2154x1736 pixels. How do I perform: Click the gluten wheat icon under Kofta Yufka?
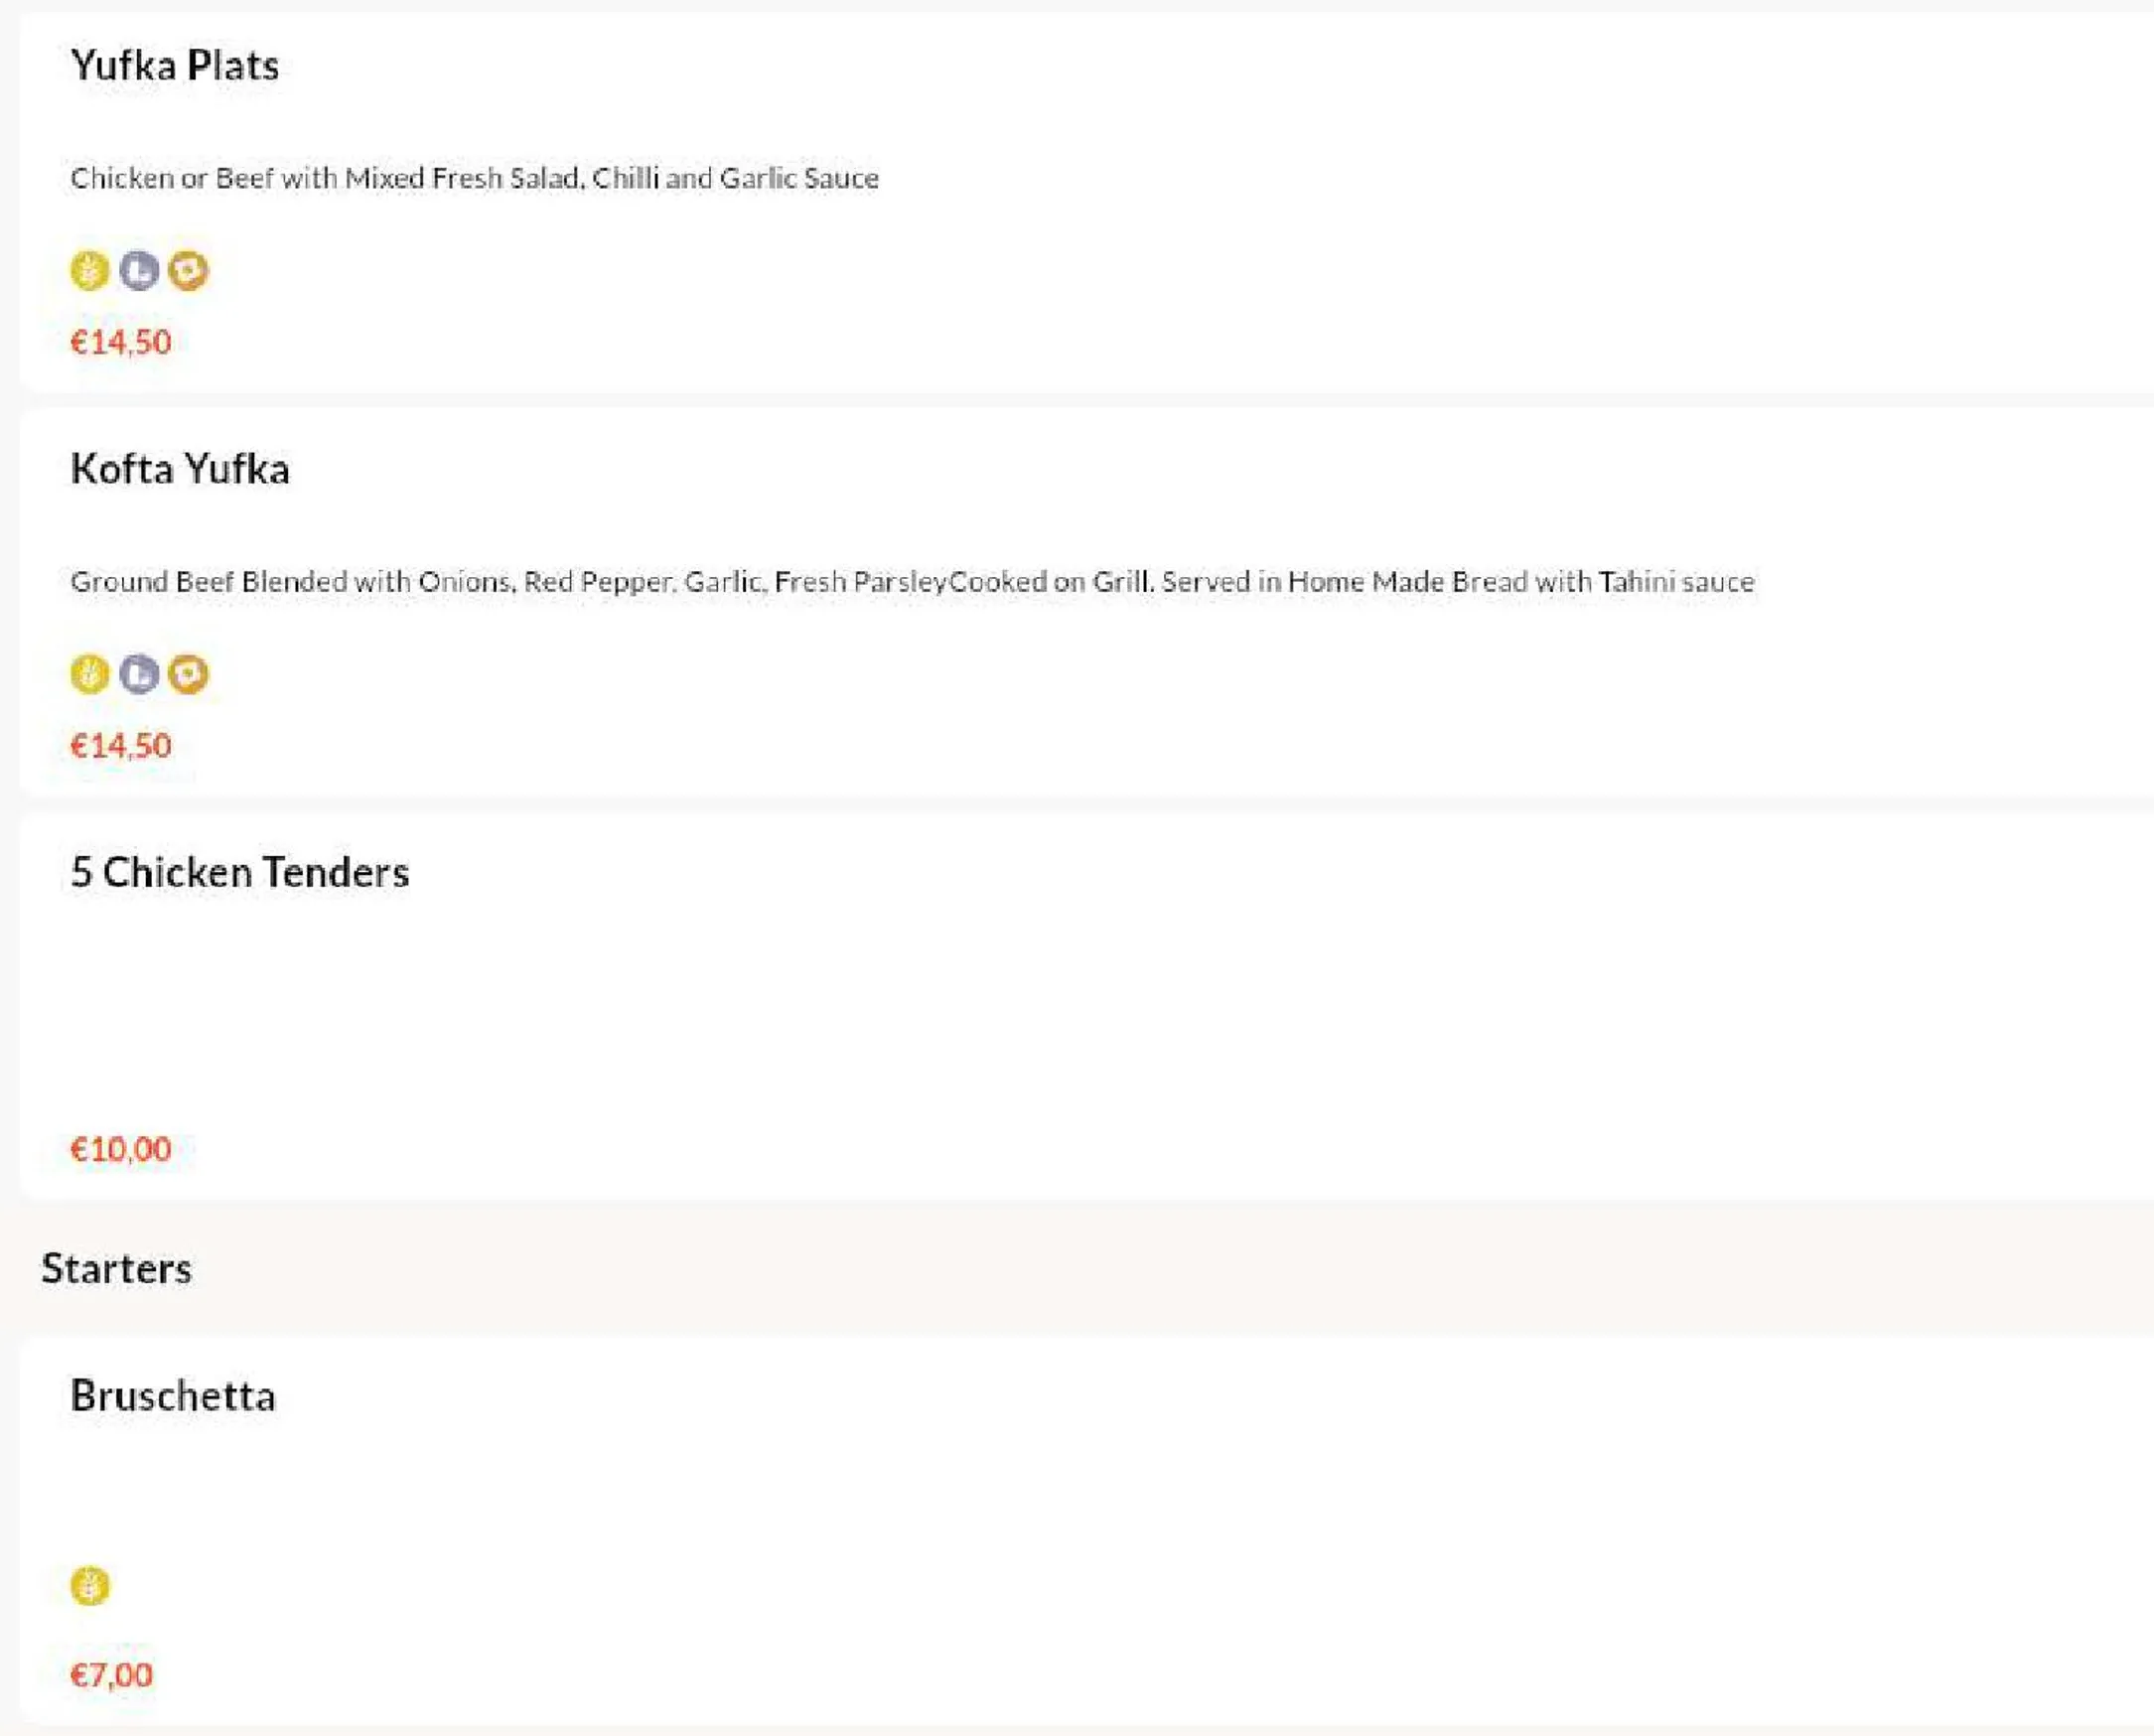coord(90,674)
